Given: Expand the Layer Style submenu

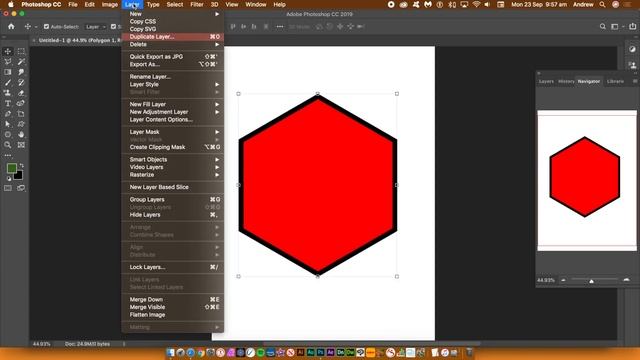Looking at the screenshot, I should (x=173, y=84).
